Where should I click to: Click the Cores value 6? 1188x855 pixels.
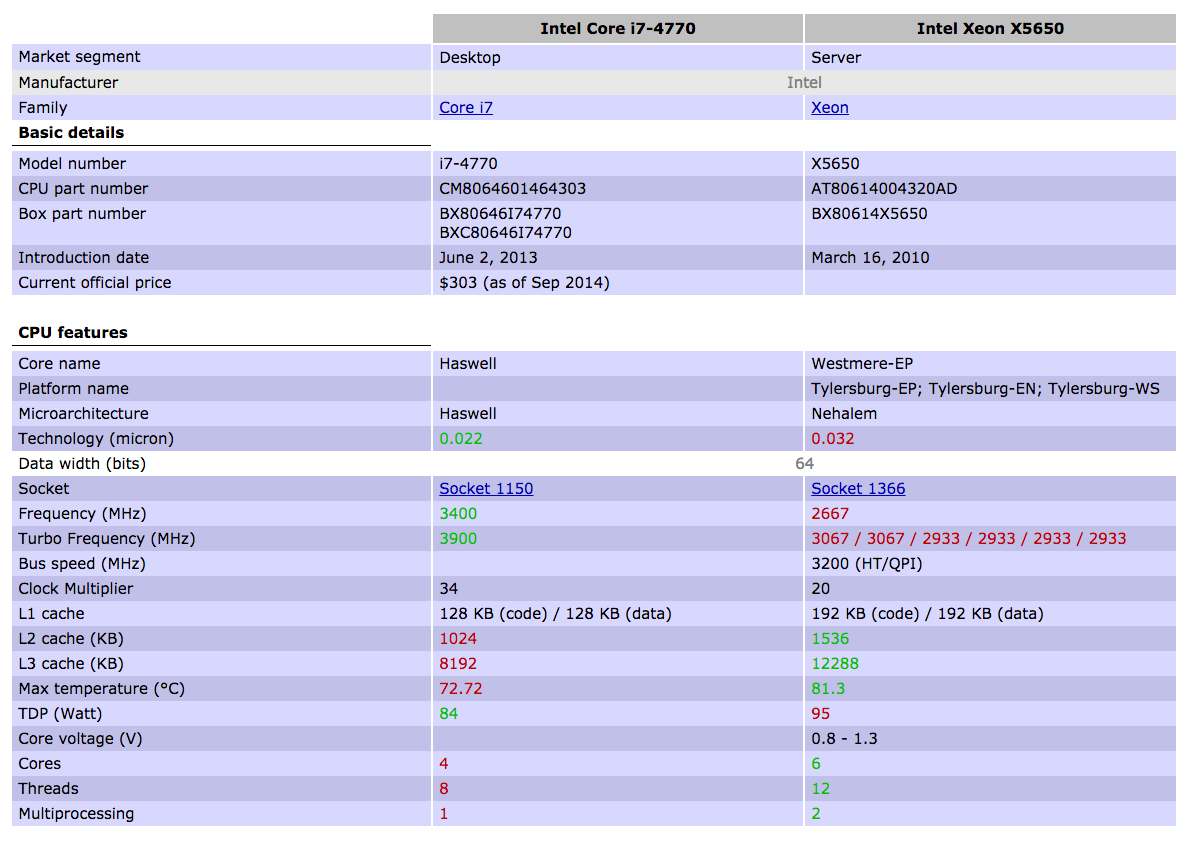(816, 764)
